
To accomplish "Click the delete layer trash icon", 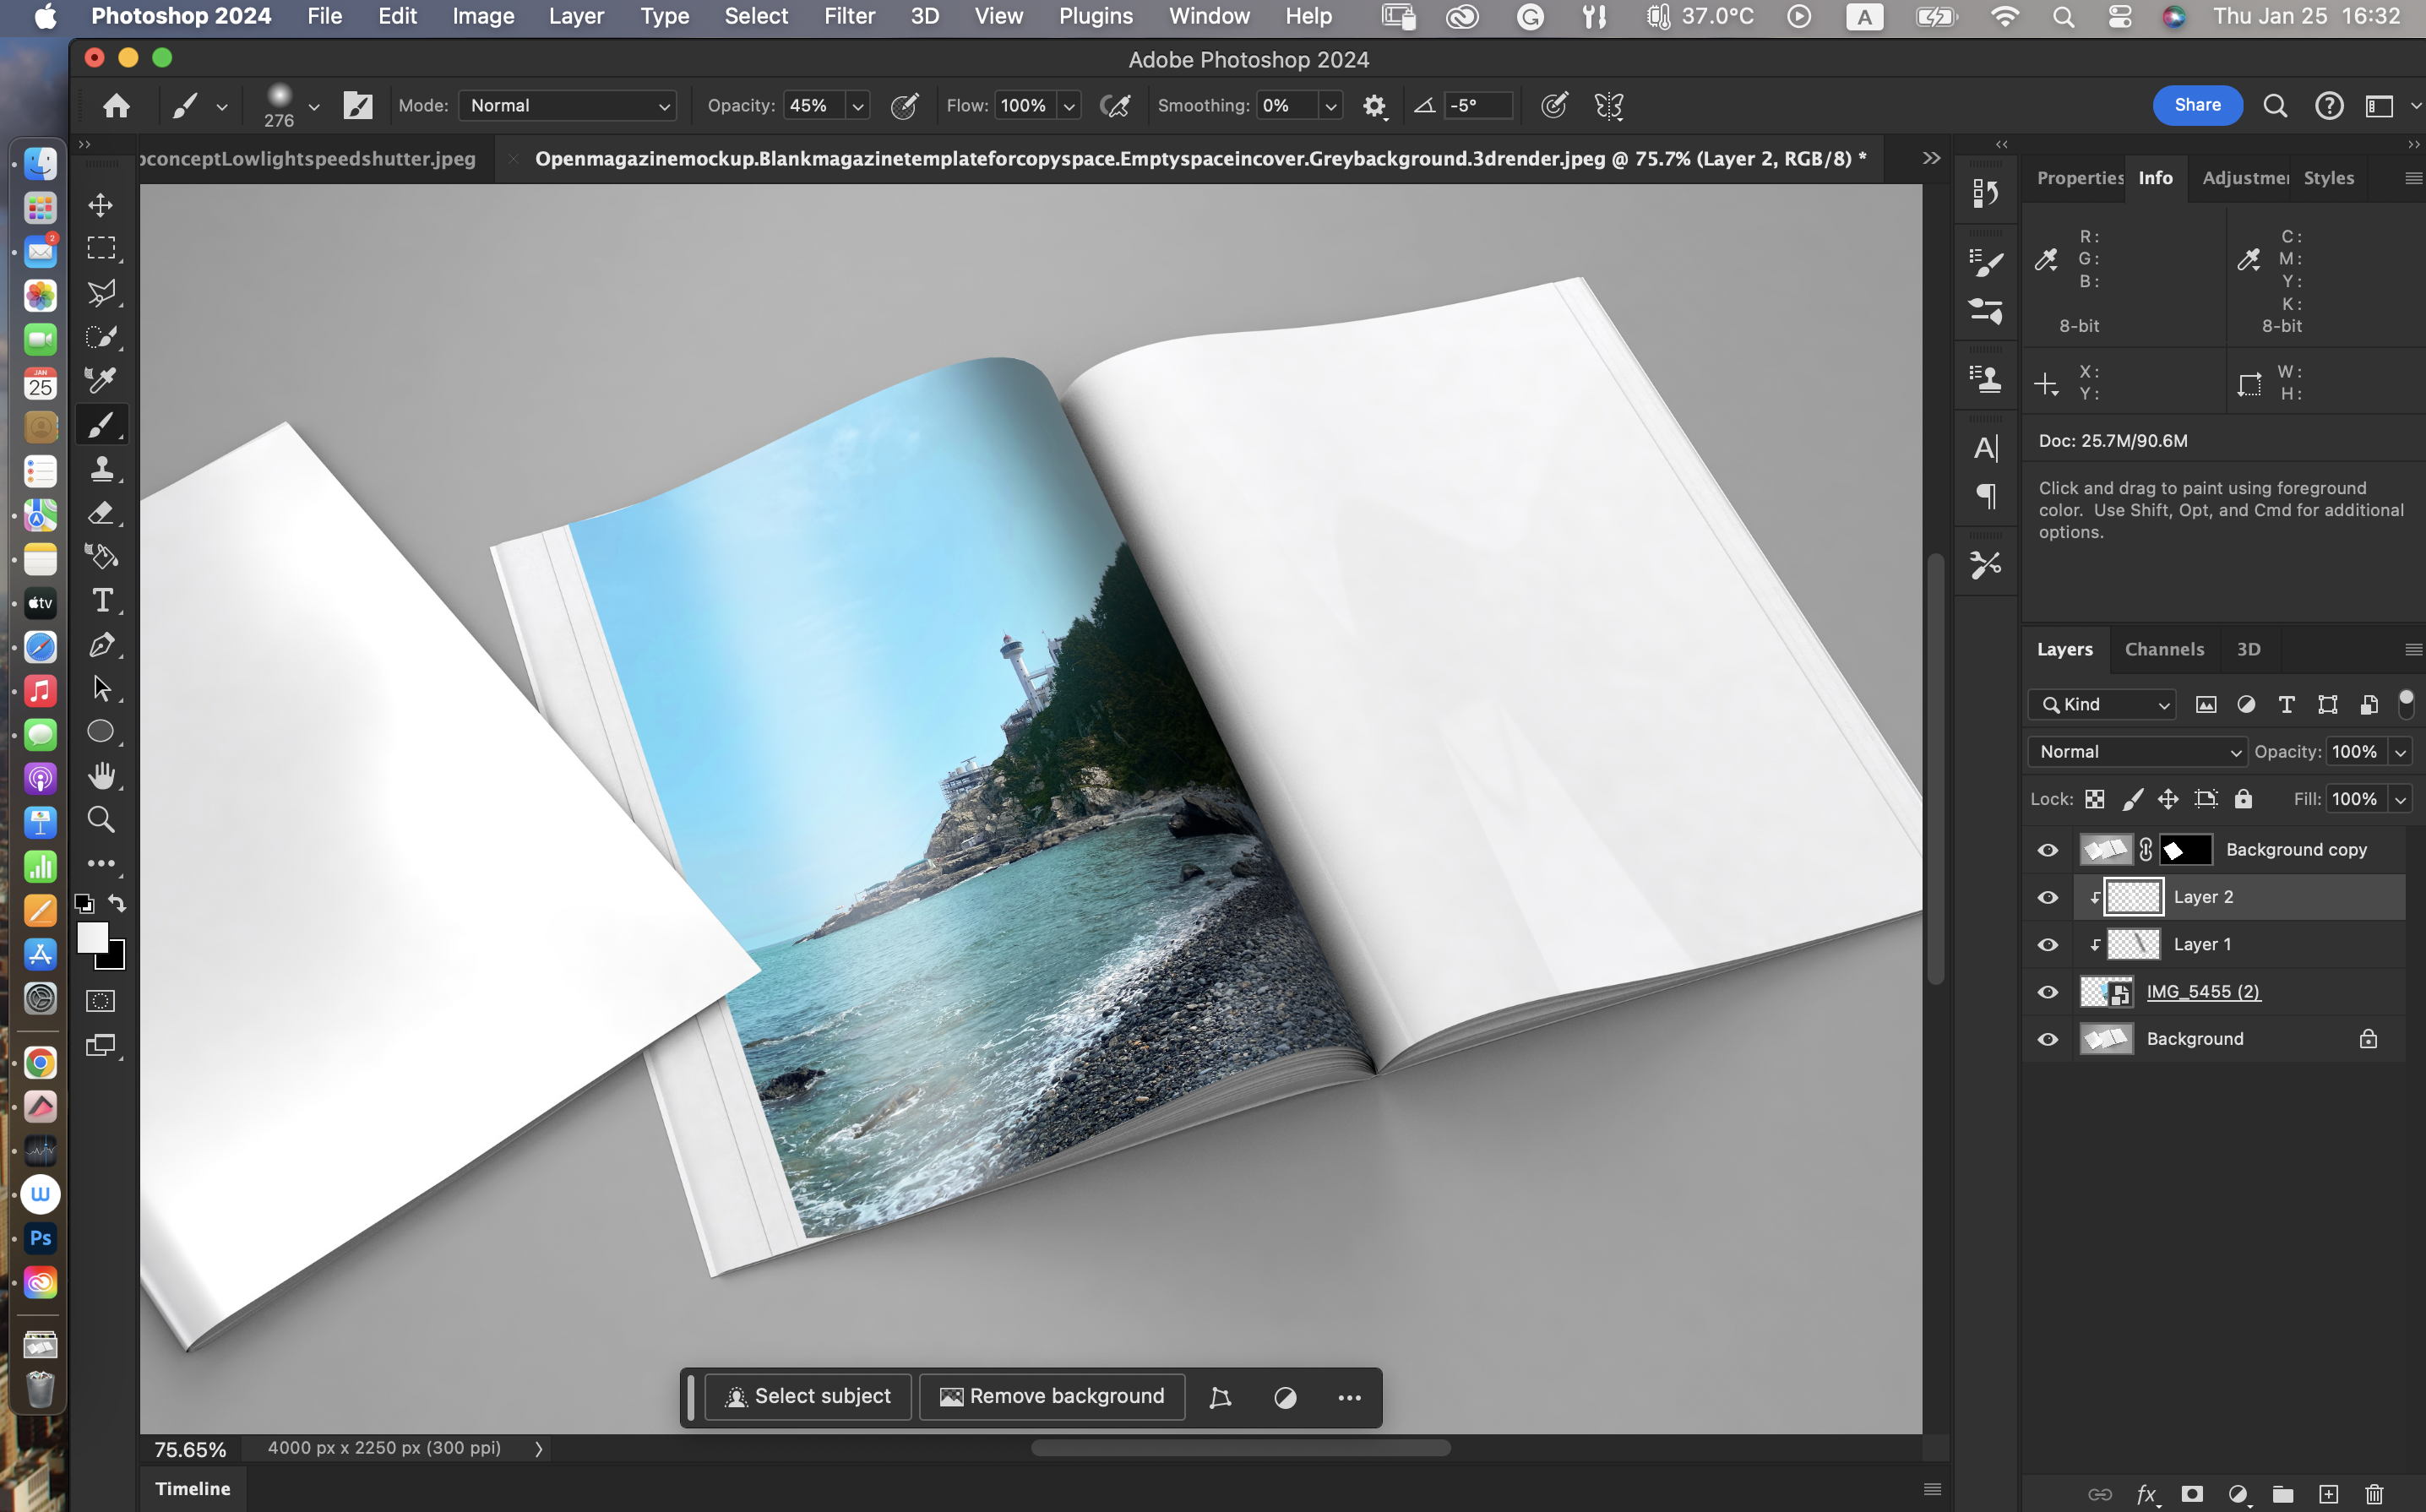I will point(2375,1493).
